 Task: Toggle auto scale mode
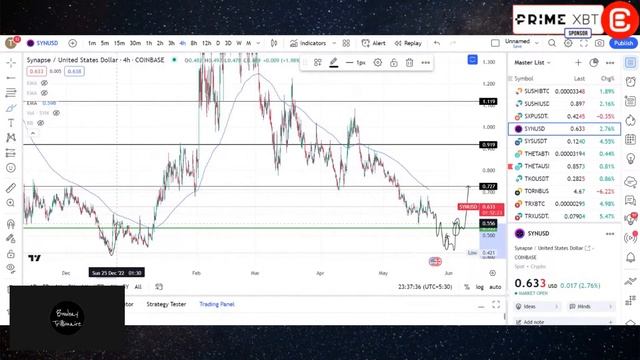[x=495, y=287]
